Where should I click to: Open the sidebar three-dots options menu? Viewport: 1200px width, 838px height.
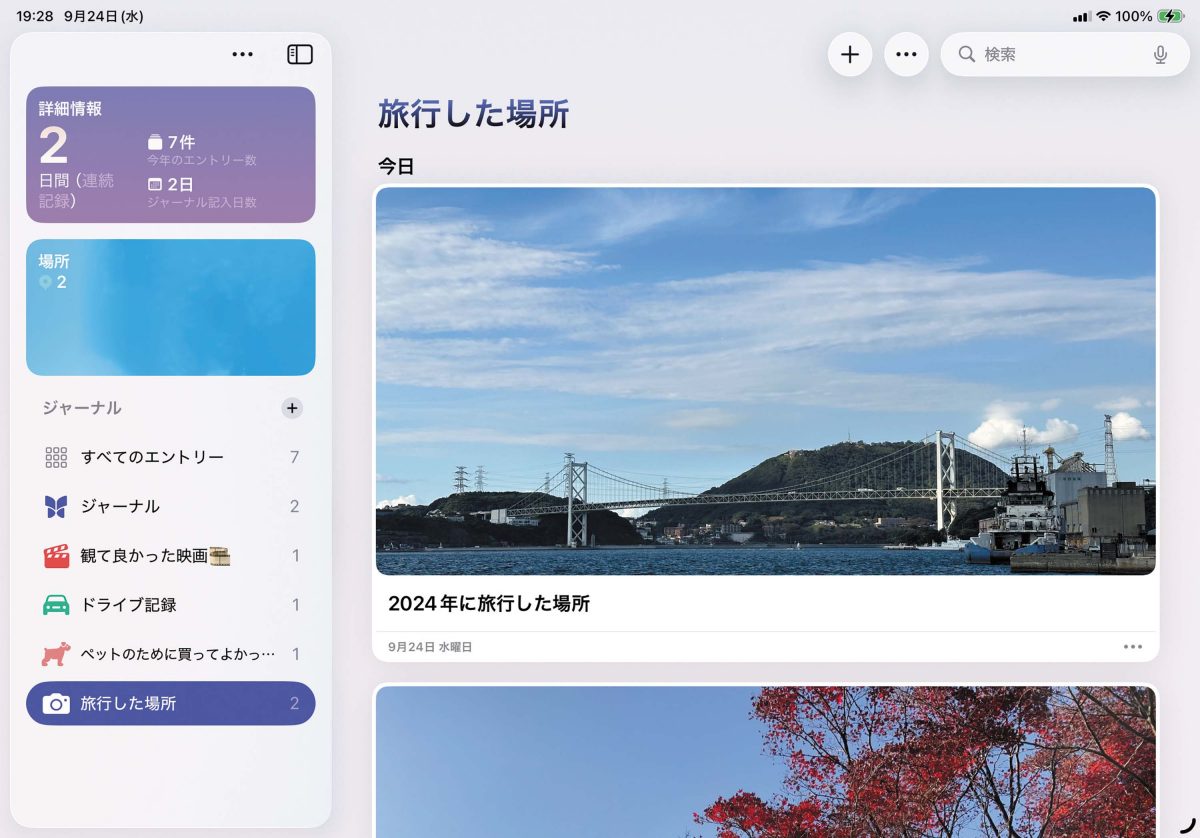point(242,55)
